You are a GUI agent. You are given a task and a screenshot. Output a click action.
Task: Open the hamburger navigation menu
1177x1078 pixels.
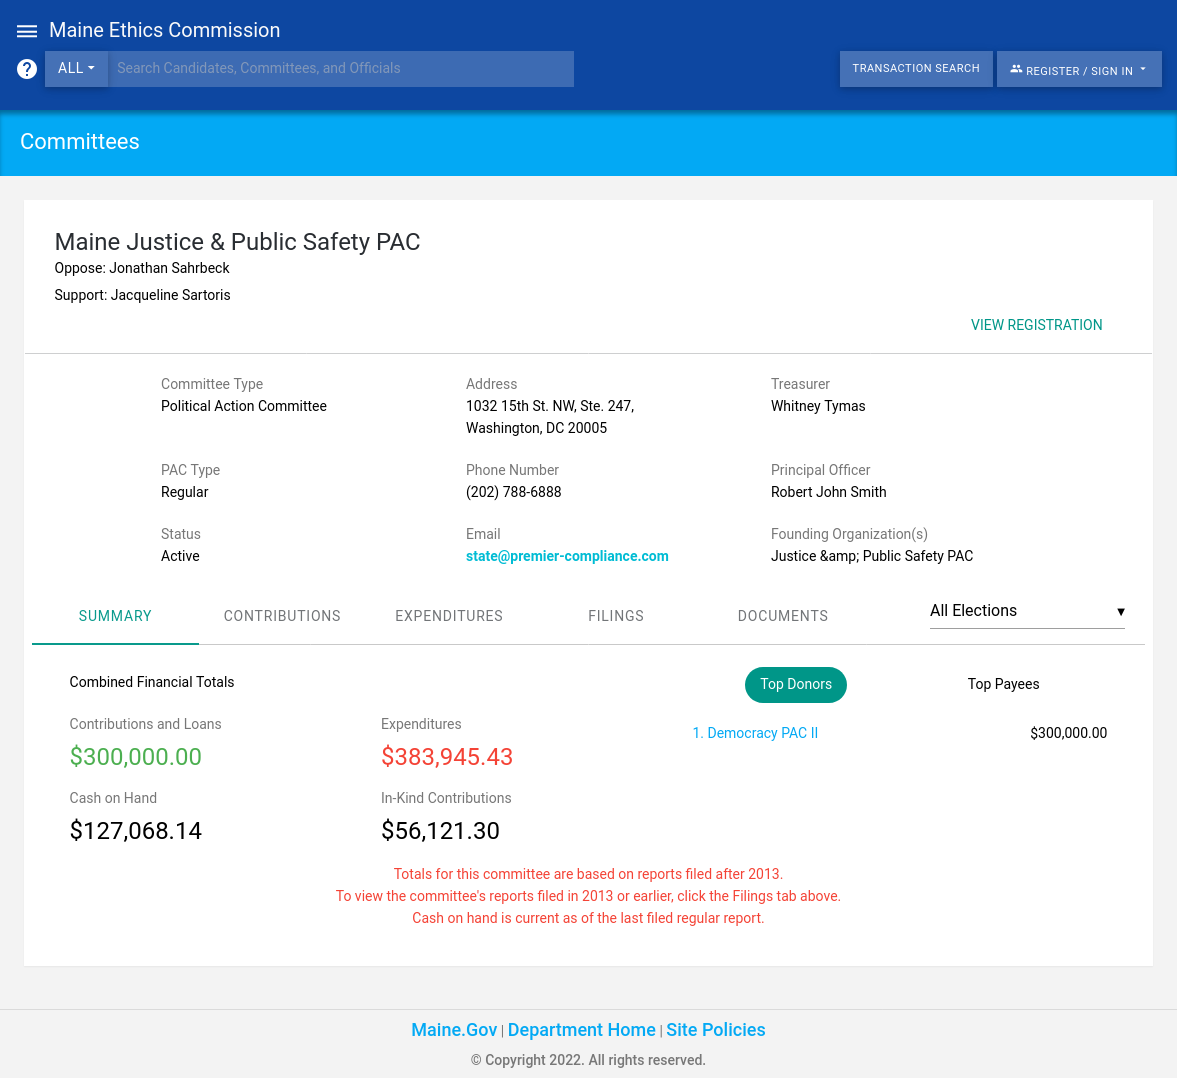[x=27, y=31]
